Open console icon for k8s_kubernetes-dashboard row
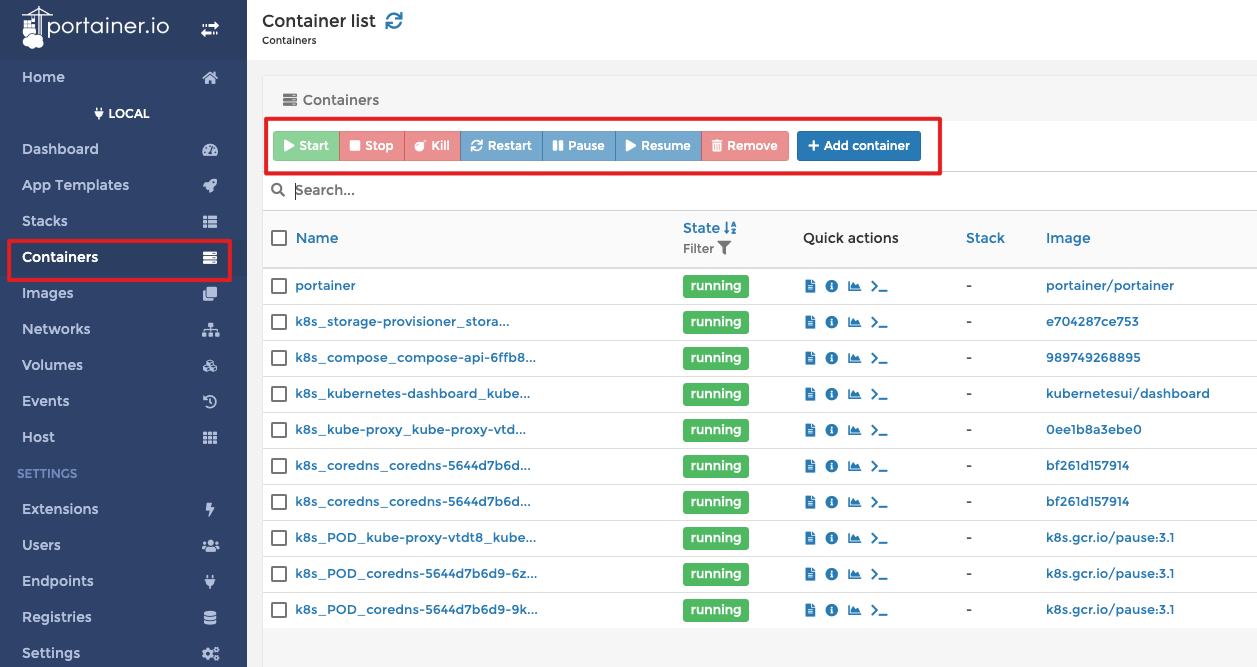The image size is (1257, 667). click(879, 394)
